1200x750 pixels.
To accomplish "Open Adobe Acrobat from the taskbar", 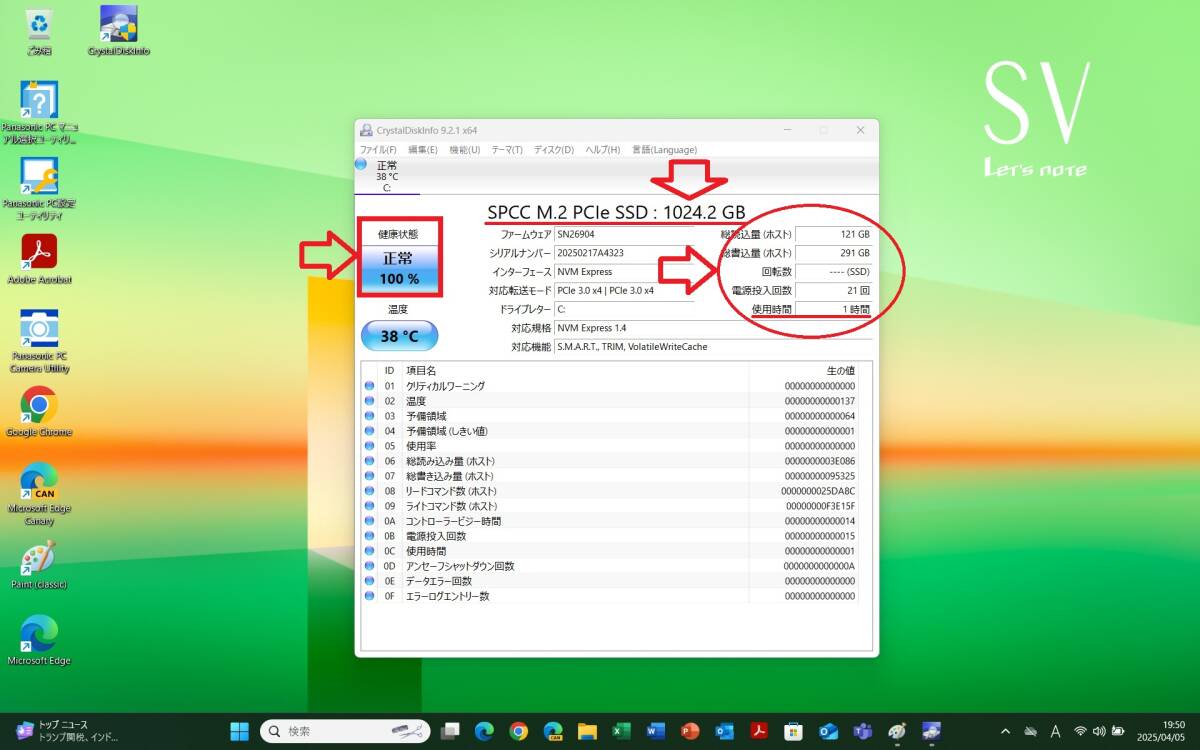I will click(759, 731).
